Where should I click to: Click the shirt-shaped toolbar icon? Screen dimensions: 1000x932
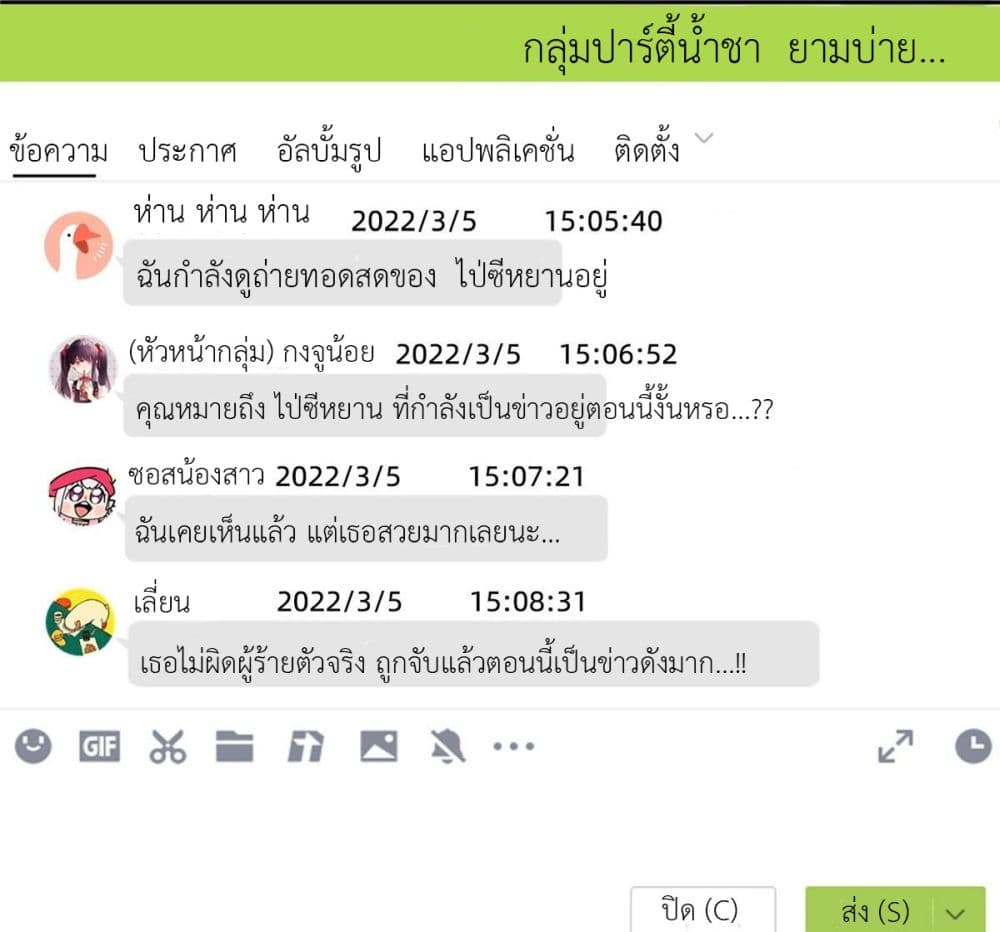(305, 746)
